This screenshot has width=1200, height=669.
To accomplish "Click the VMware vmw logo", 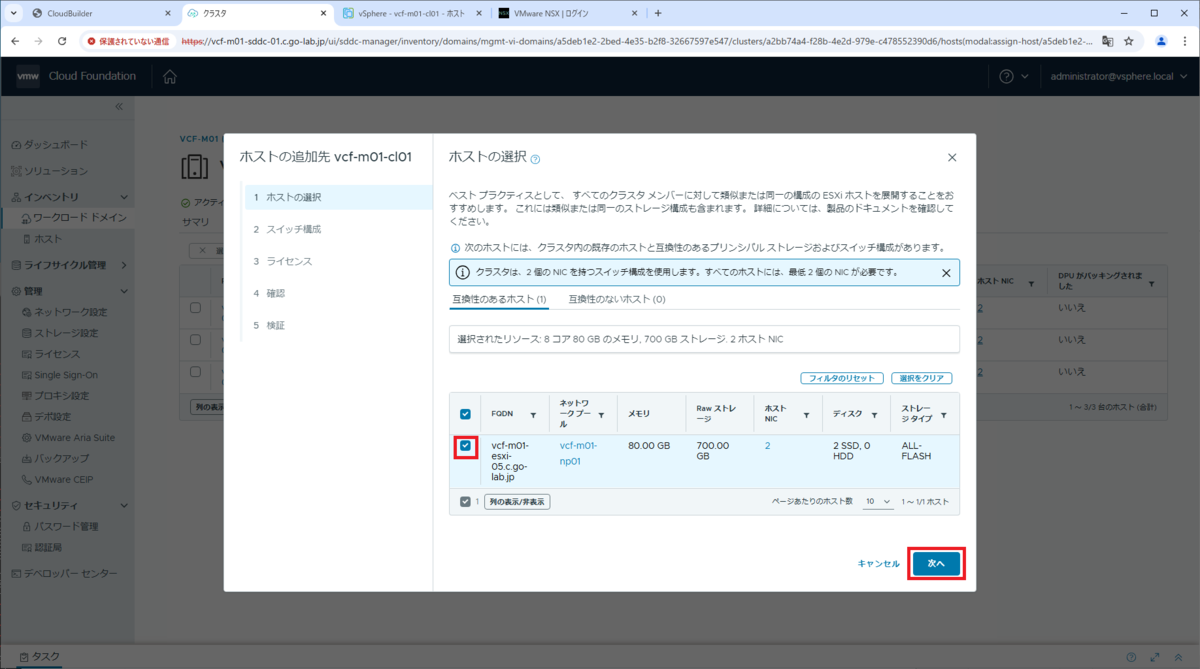I will click(x=28, y=77).
